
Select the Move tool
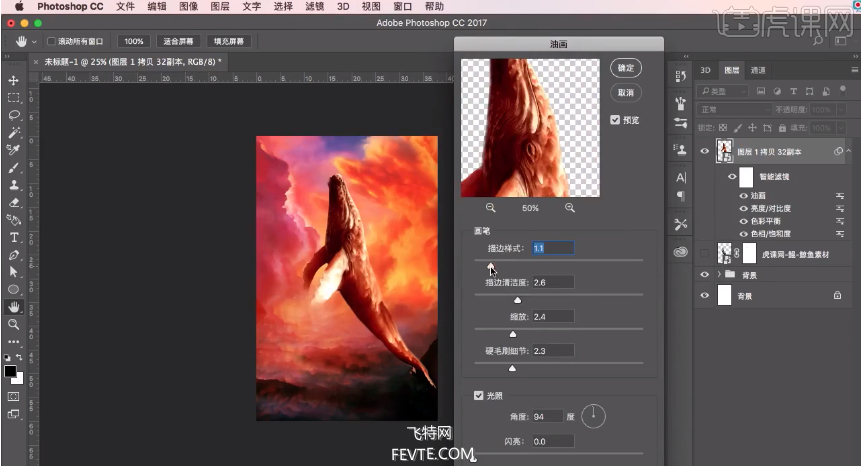coord(14,80)
